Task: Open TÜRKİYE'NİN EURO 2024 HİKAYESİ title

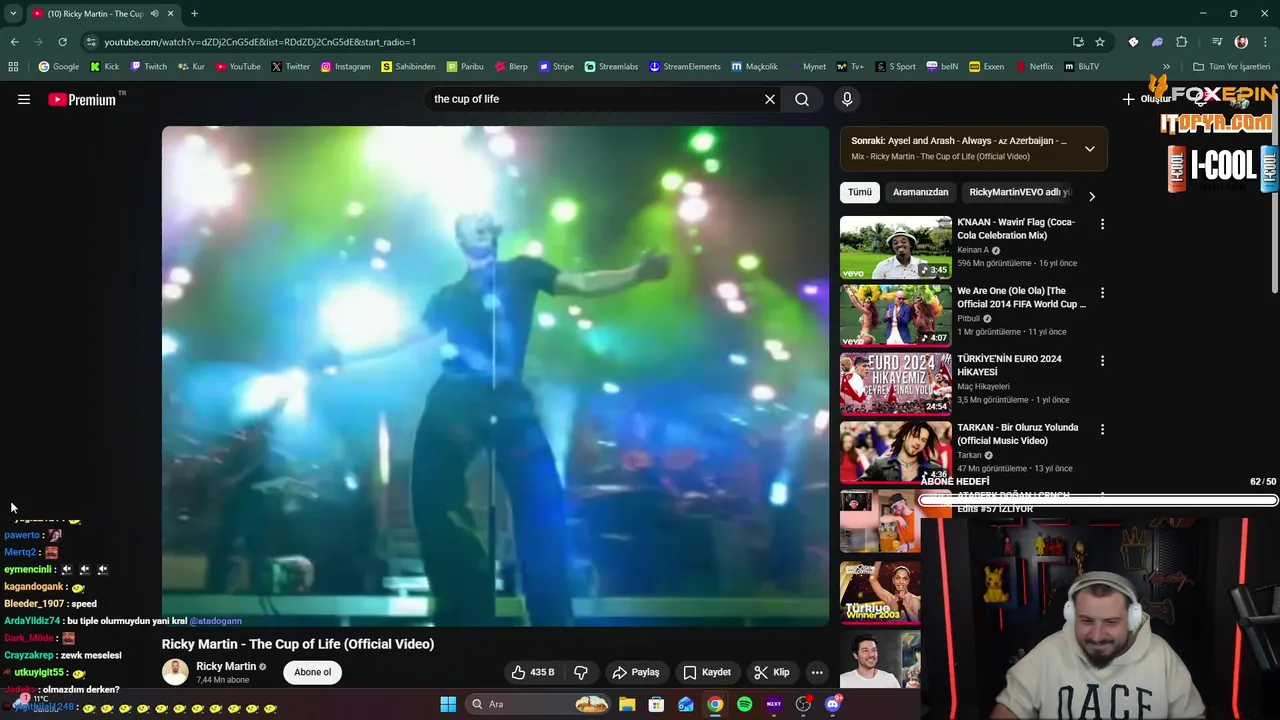Action: [1009, 365]
